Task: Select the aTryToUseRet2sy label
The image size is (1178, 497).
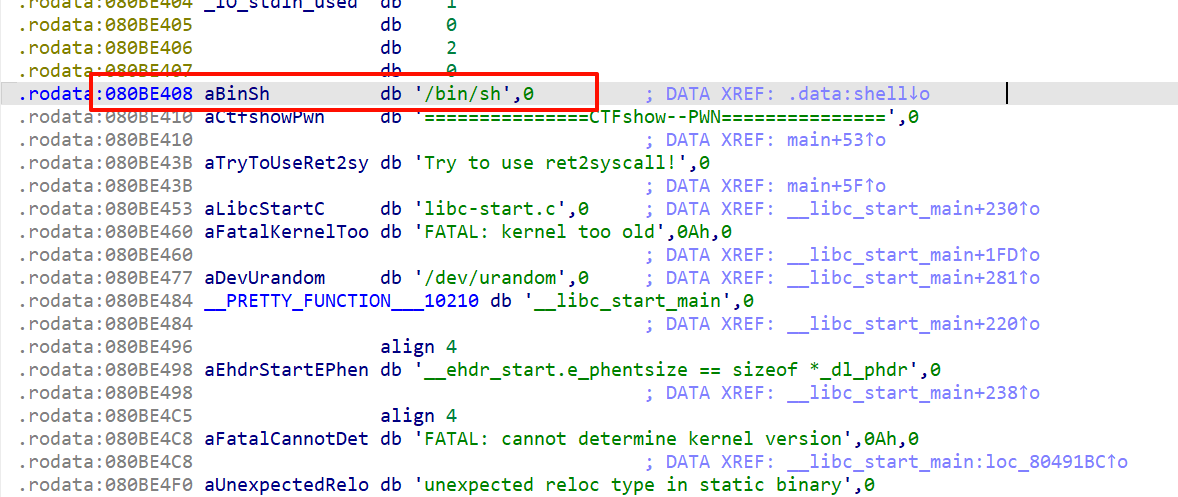Action: 286,163
